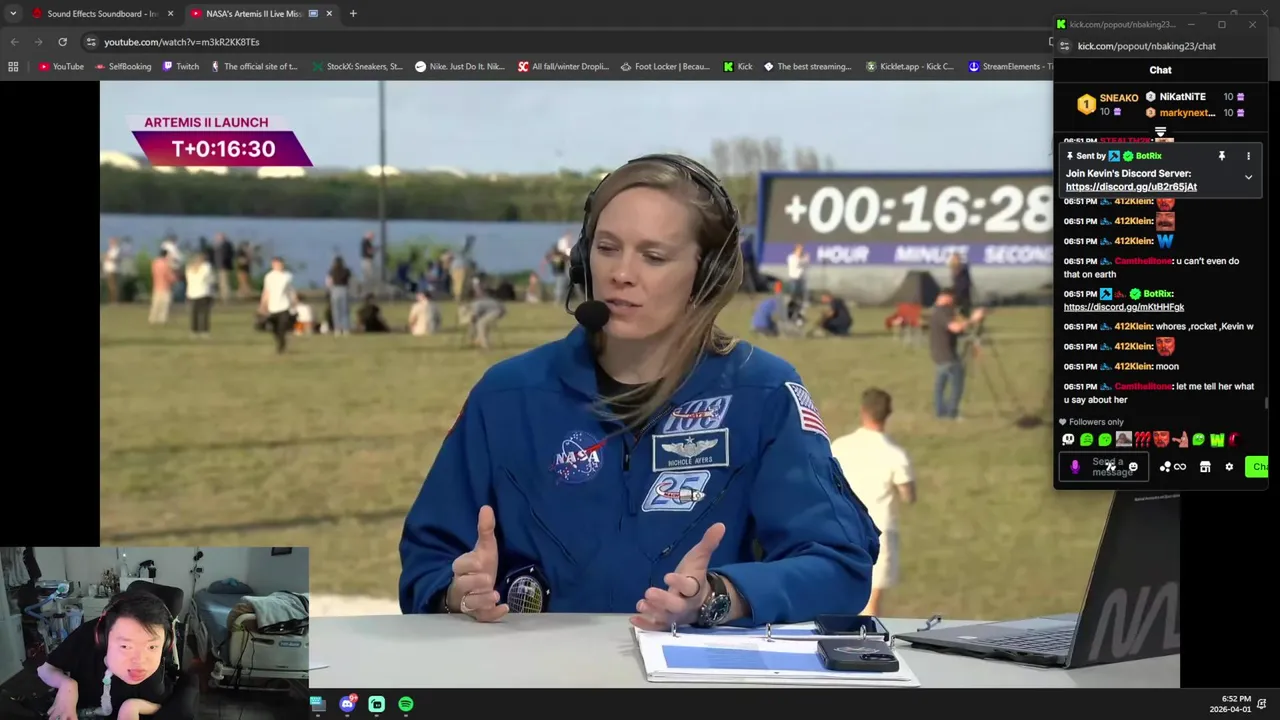Viewport: 1280px width, 720px height.
Task: Click the 412Klein username beside "moon"
Action: pyautogui.click(x=1133, y=367)
